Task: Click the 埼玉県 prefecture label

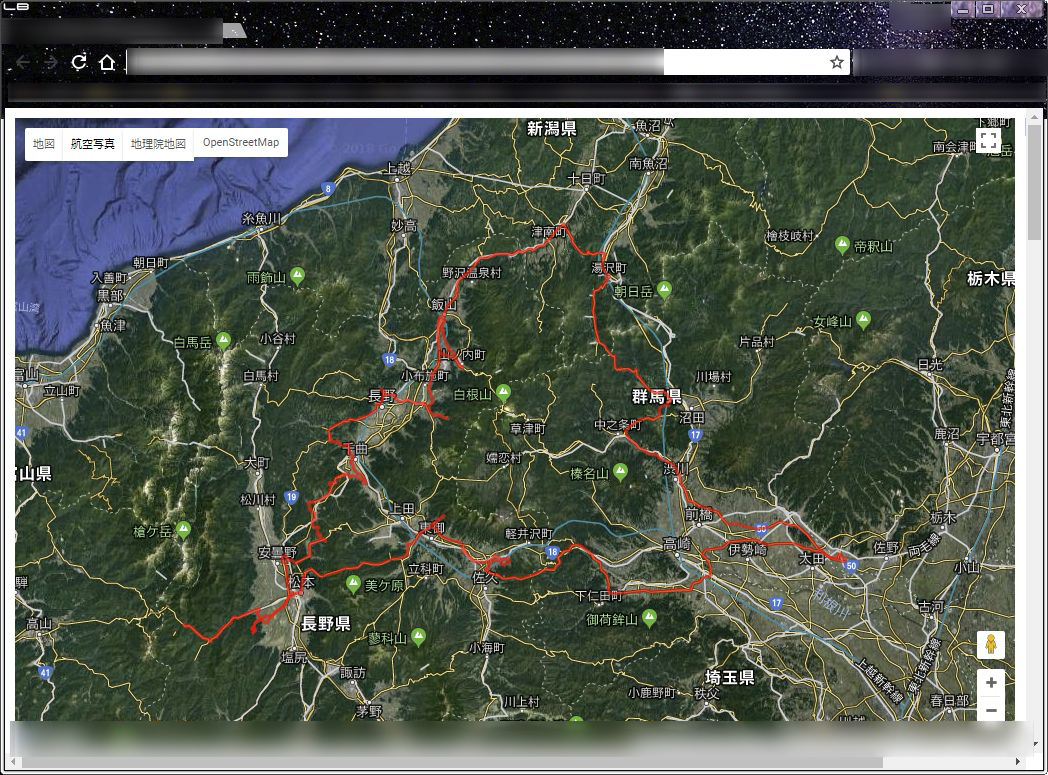Action: (729, 677)
